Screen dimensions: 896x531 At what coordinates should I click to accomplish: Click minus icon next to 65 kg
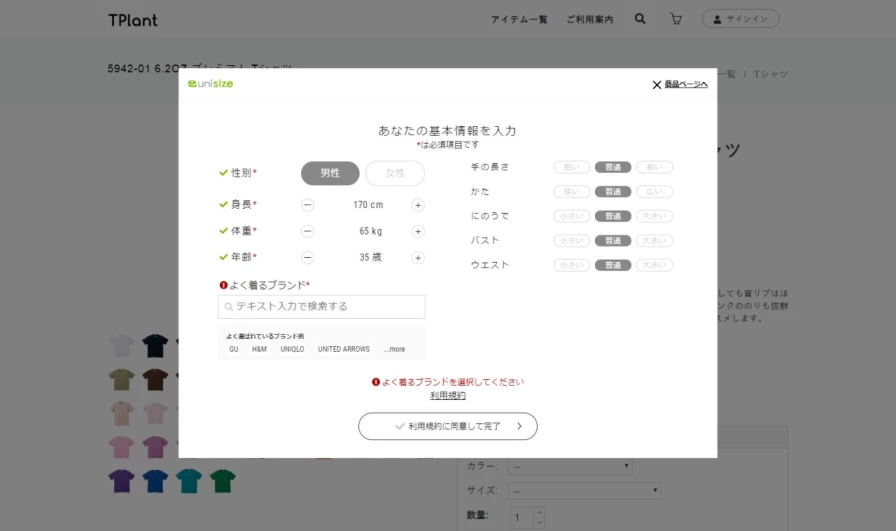[x=307, y=231]
